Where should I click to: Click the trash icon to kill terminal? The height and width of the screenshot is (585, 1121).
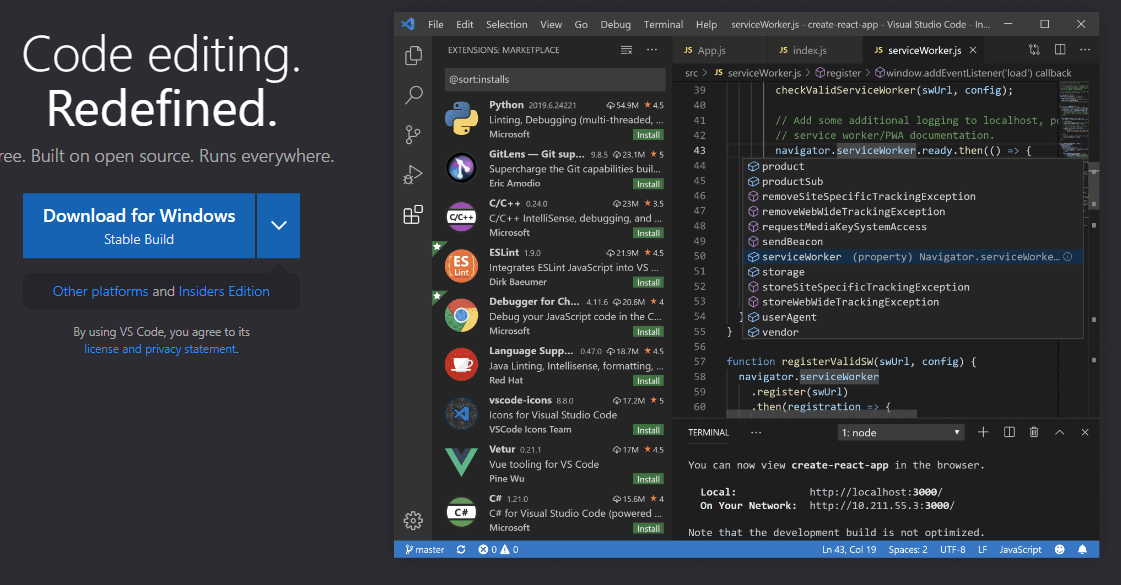1034,432
